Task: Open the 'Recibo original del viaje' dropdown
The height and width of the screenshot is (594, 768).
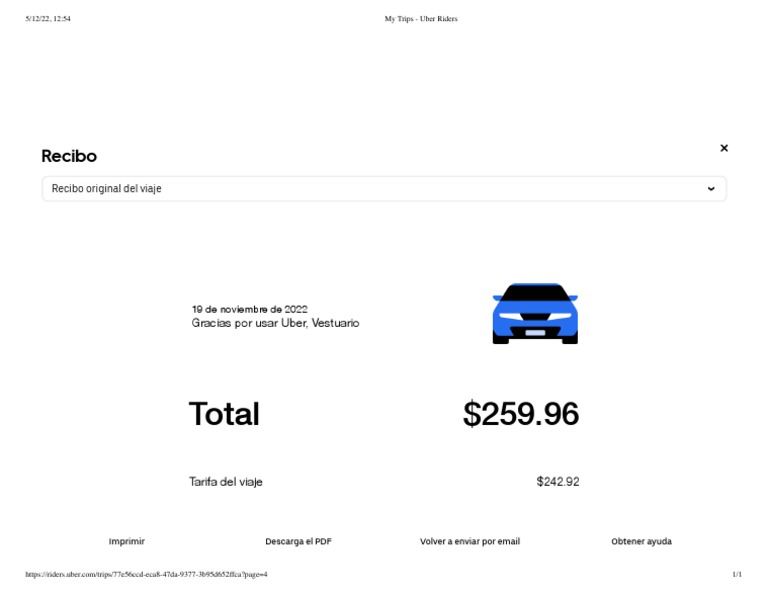Action: tap(384, 189)
